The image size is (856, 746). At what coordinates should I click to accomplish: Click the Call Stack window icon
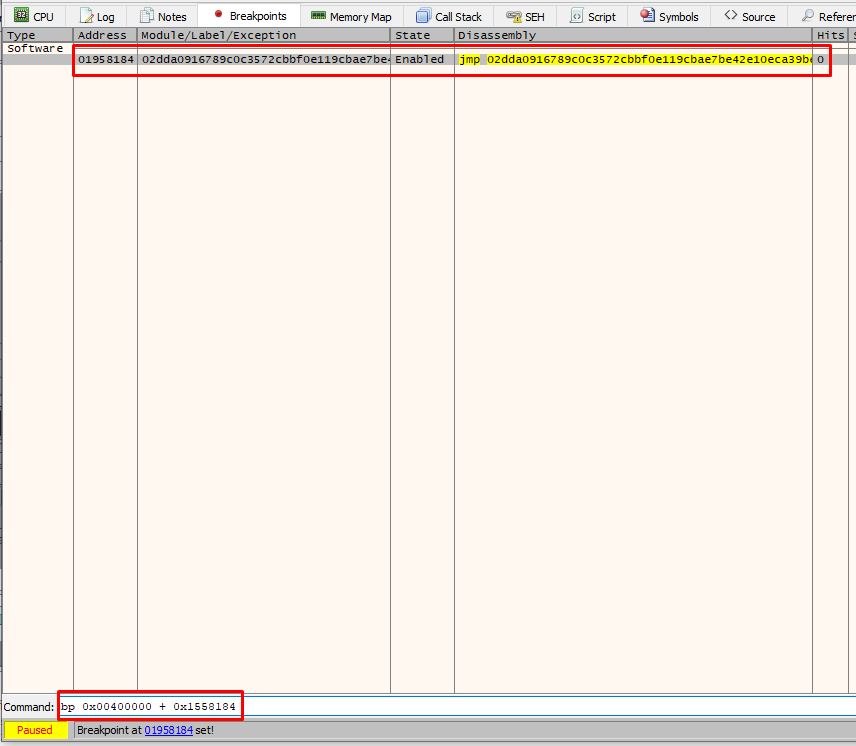pos(423,16)
